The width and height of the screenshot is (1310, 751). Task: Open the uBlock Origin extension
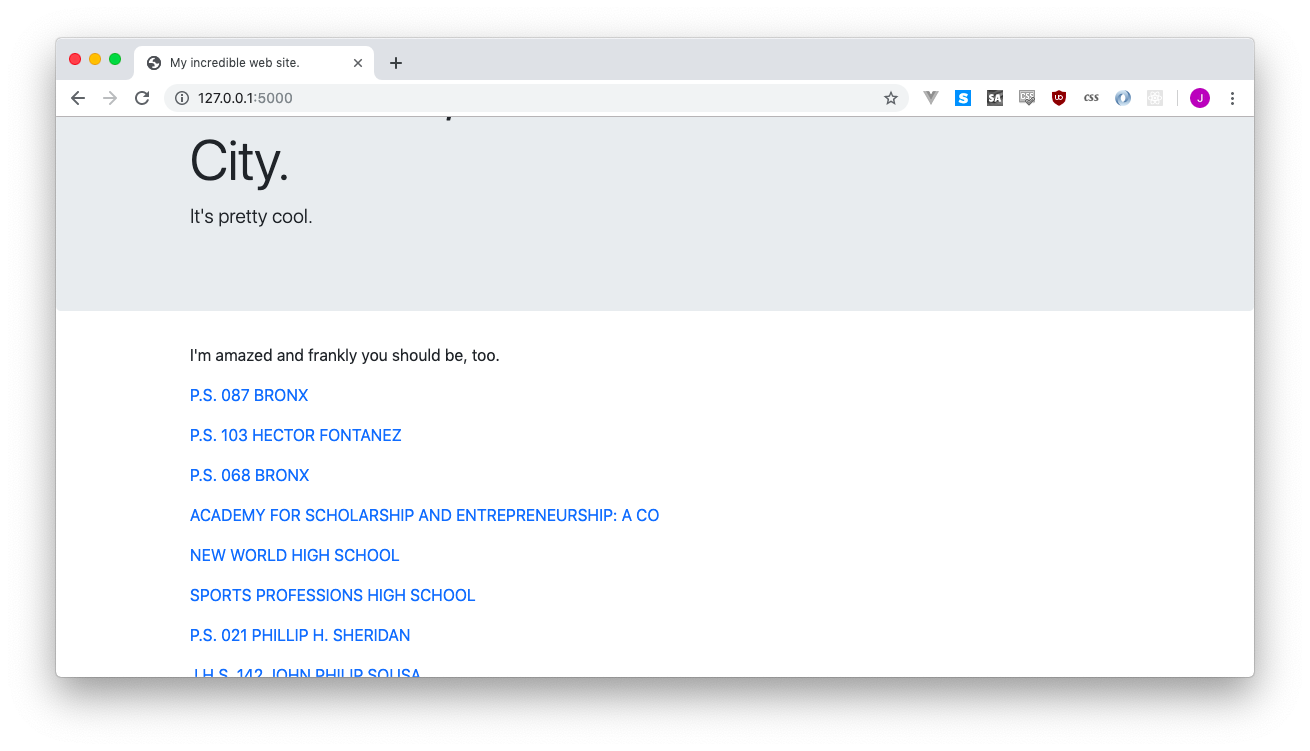[x=1059, y=98]
